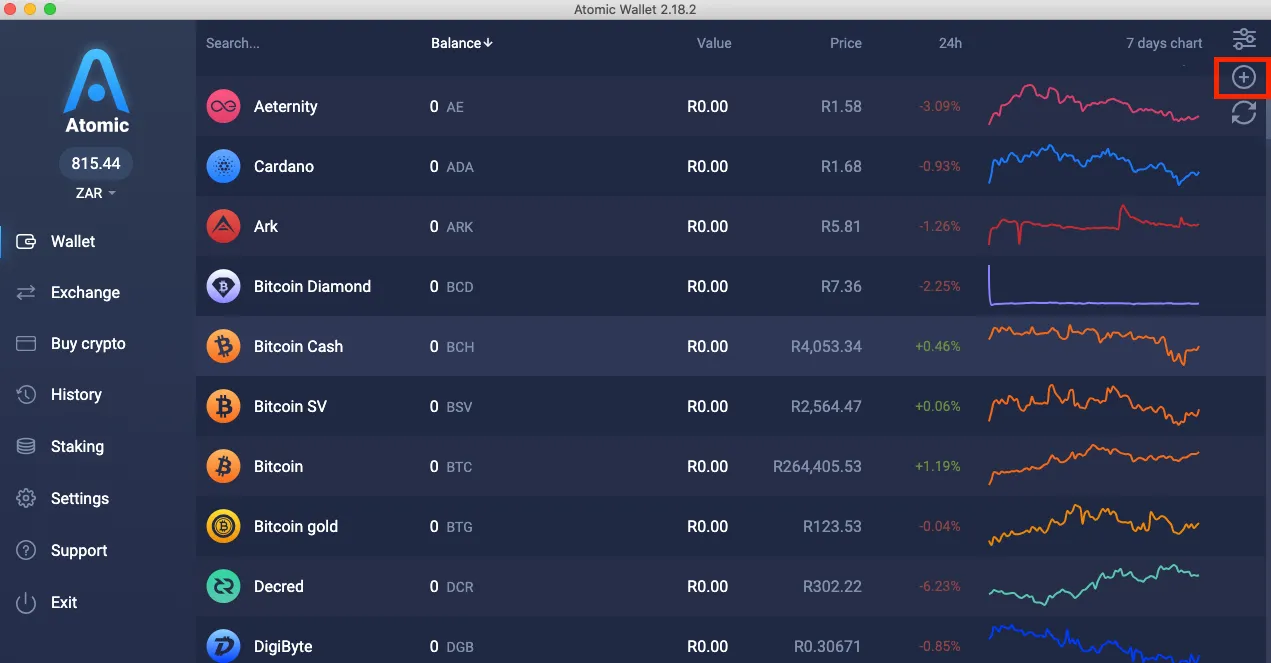Open the Wallet section
Screen dimensions: 1271x663
click(x=73, y=241)
